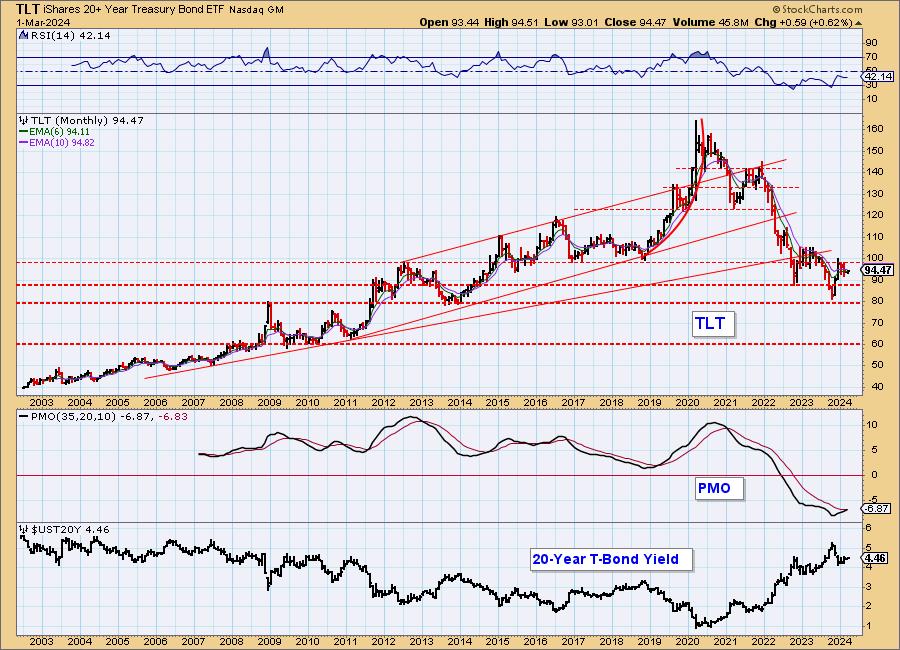Click the 'PMO(35,20,10) -6.87, -6.83' label
This screenshot has height=650, width=900.
(x=109, y=416)
